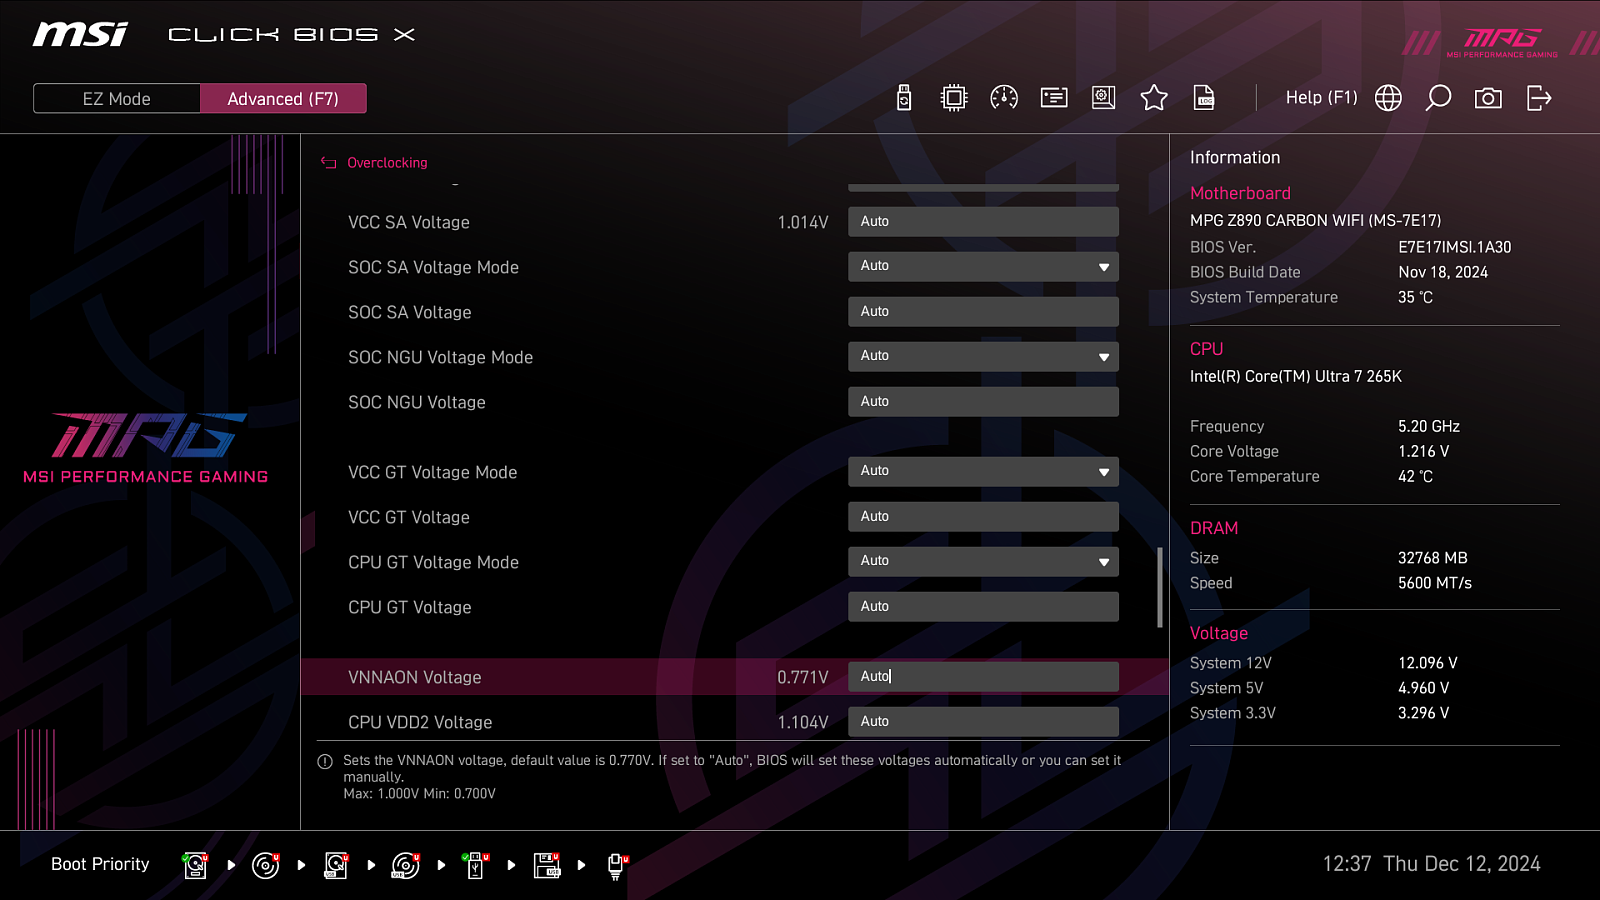Viewport: 1600px width, 900px height.
Task: Open the hardware monitor board icon
Action: pyautogui.click(x=1104, y=98)
